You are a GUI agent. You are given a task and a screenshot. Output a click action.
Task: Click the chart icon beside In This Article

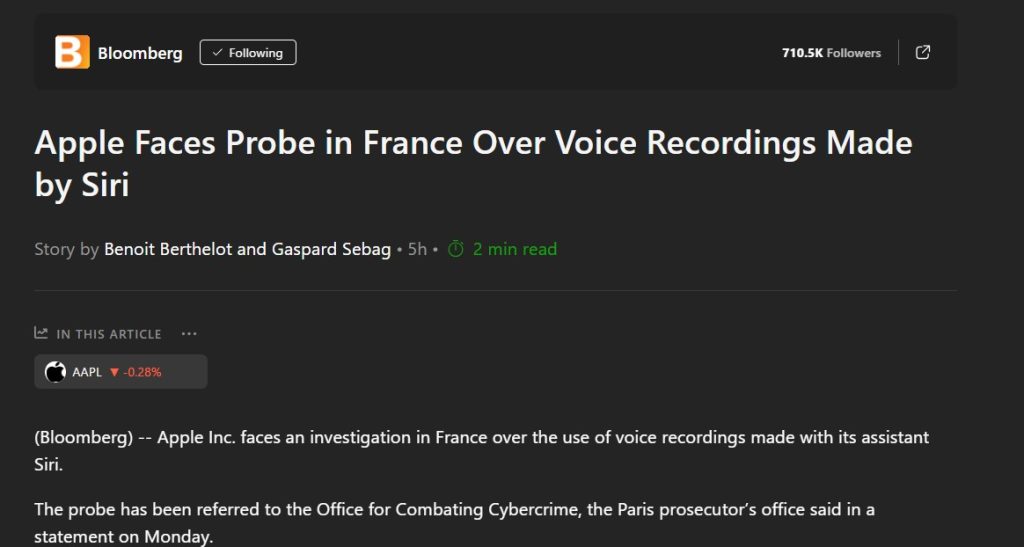pyautogui.click(x=41, y=333)
